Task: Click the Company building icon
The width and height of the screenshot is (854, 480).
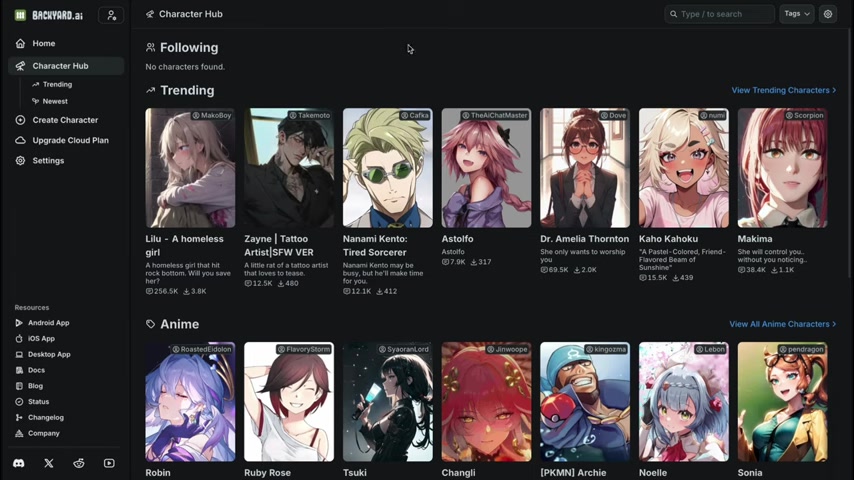Action: point(19,433)
